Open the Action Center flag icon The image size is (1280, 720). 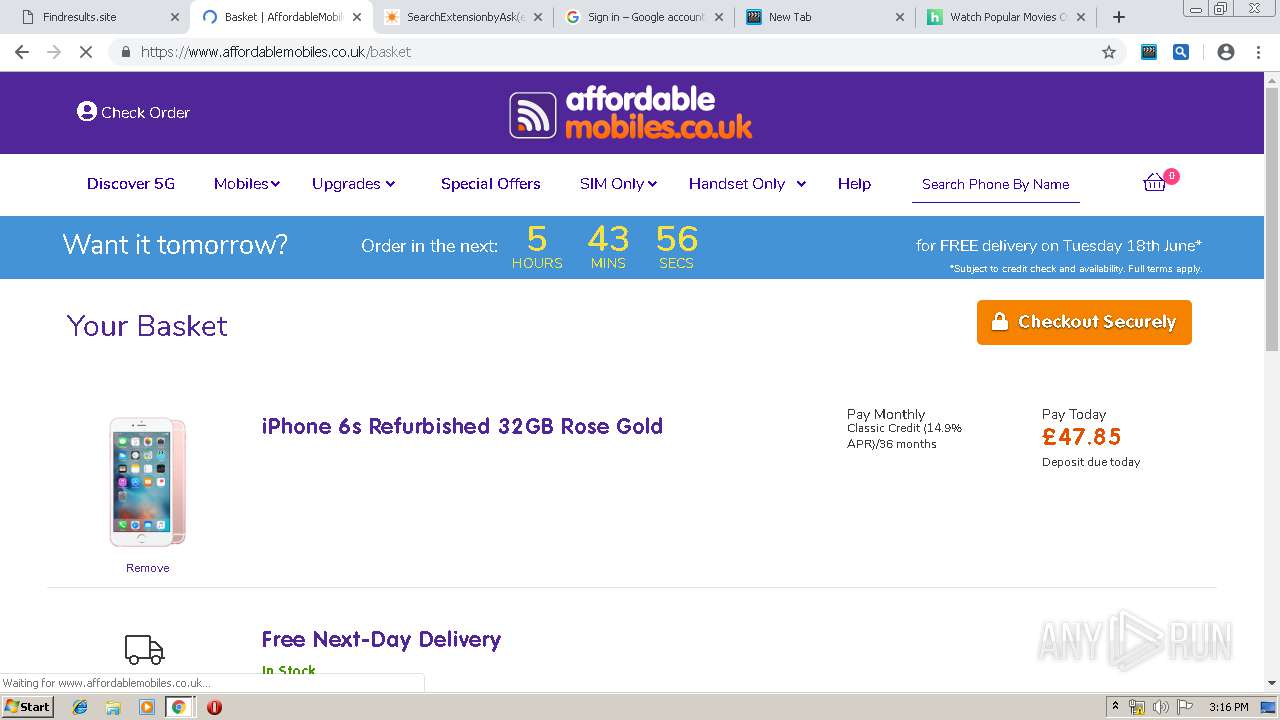click(x=1184, y=707)
